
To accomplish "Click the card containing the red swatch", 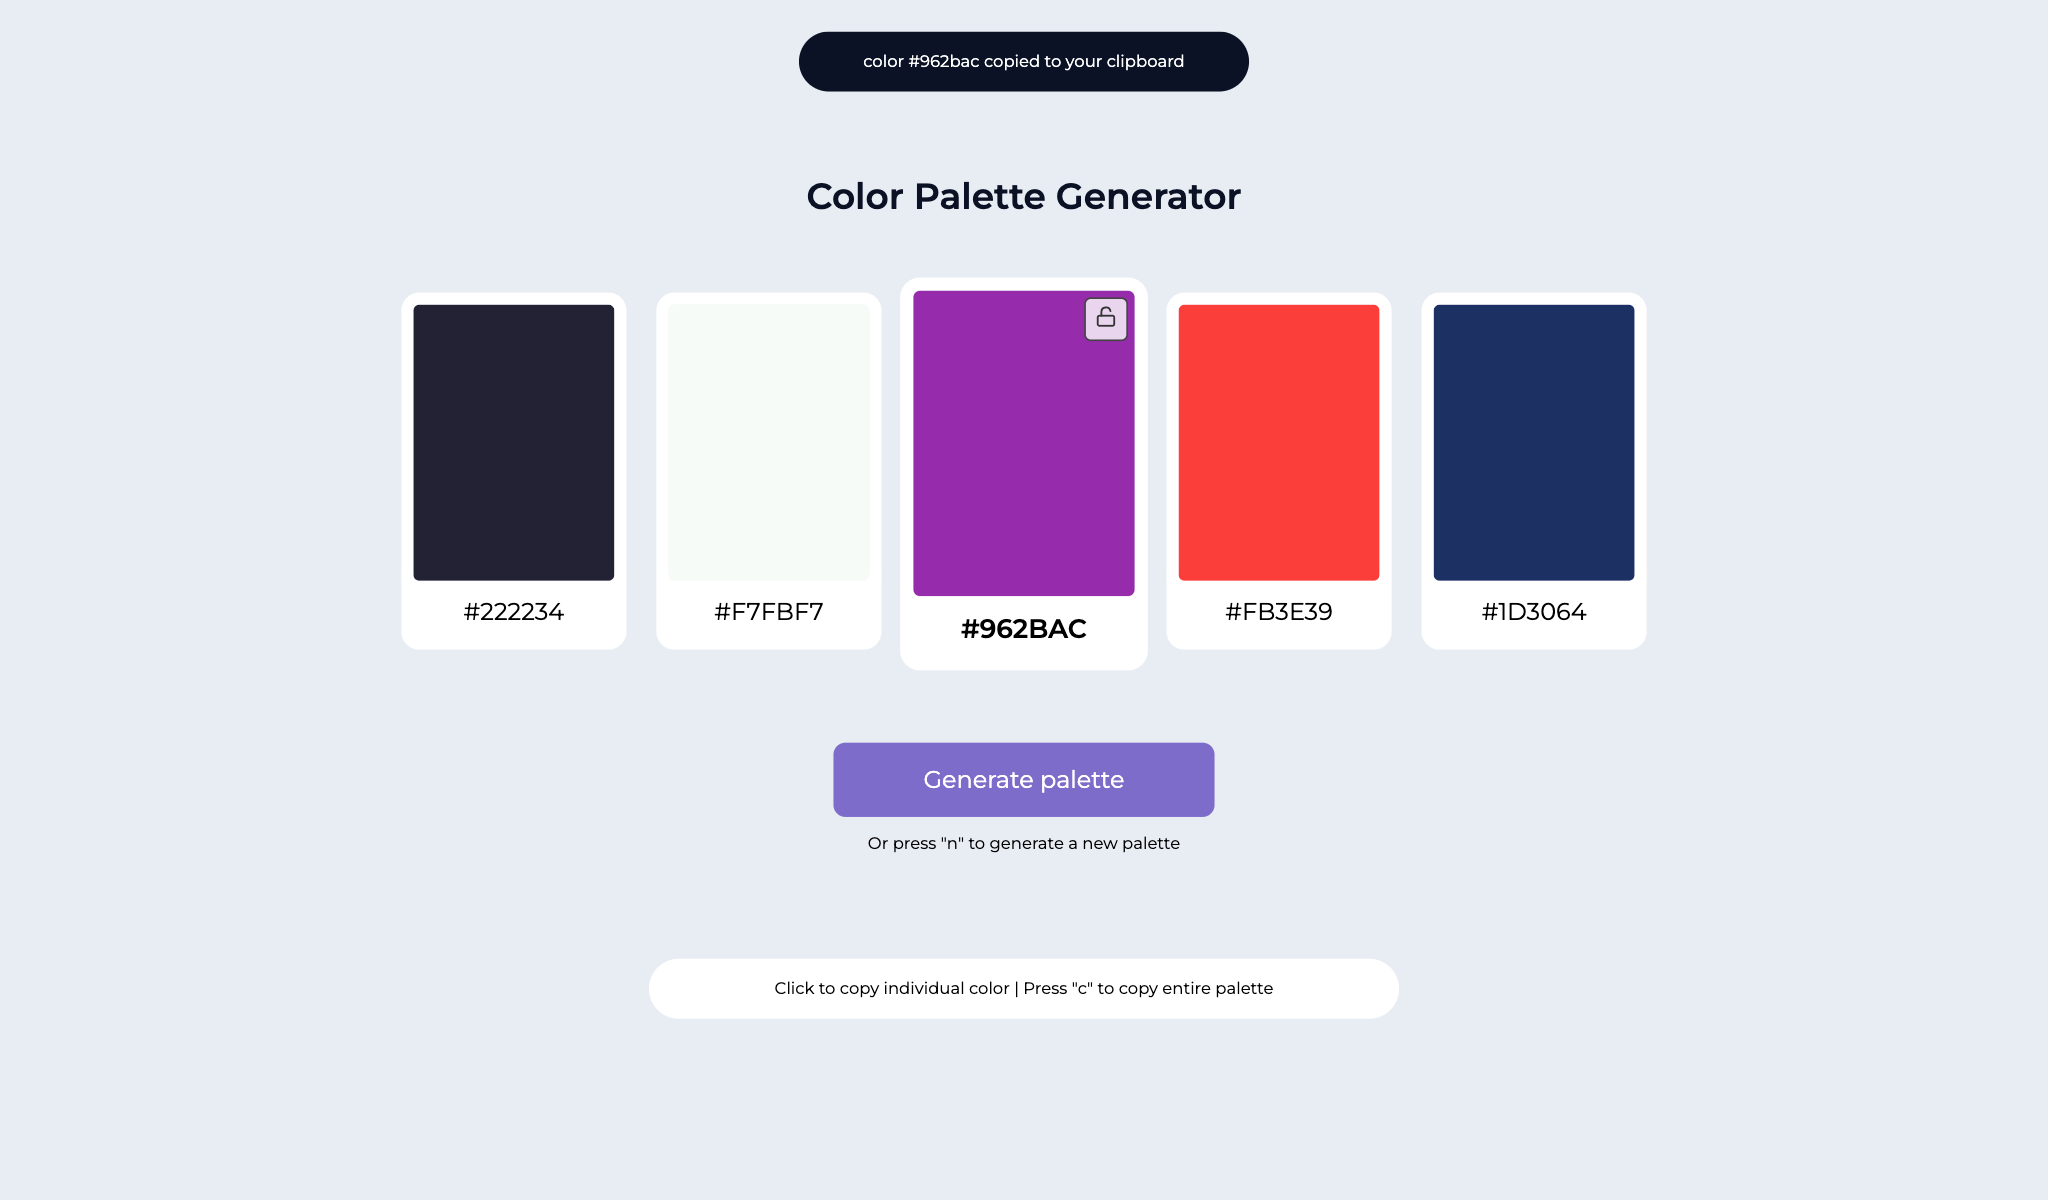I will pyautogui.click(x=1279, y=470).
